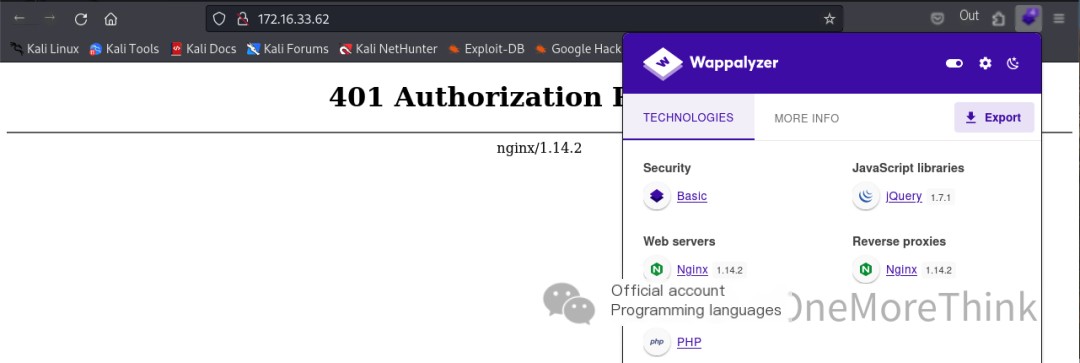This screenshot has width=1080, height=363.
Task: Reload the current page
Action: tap(81, 19)
